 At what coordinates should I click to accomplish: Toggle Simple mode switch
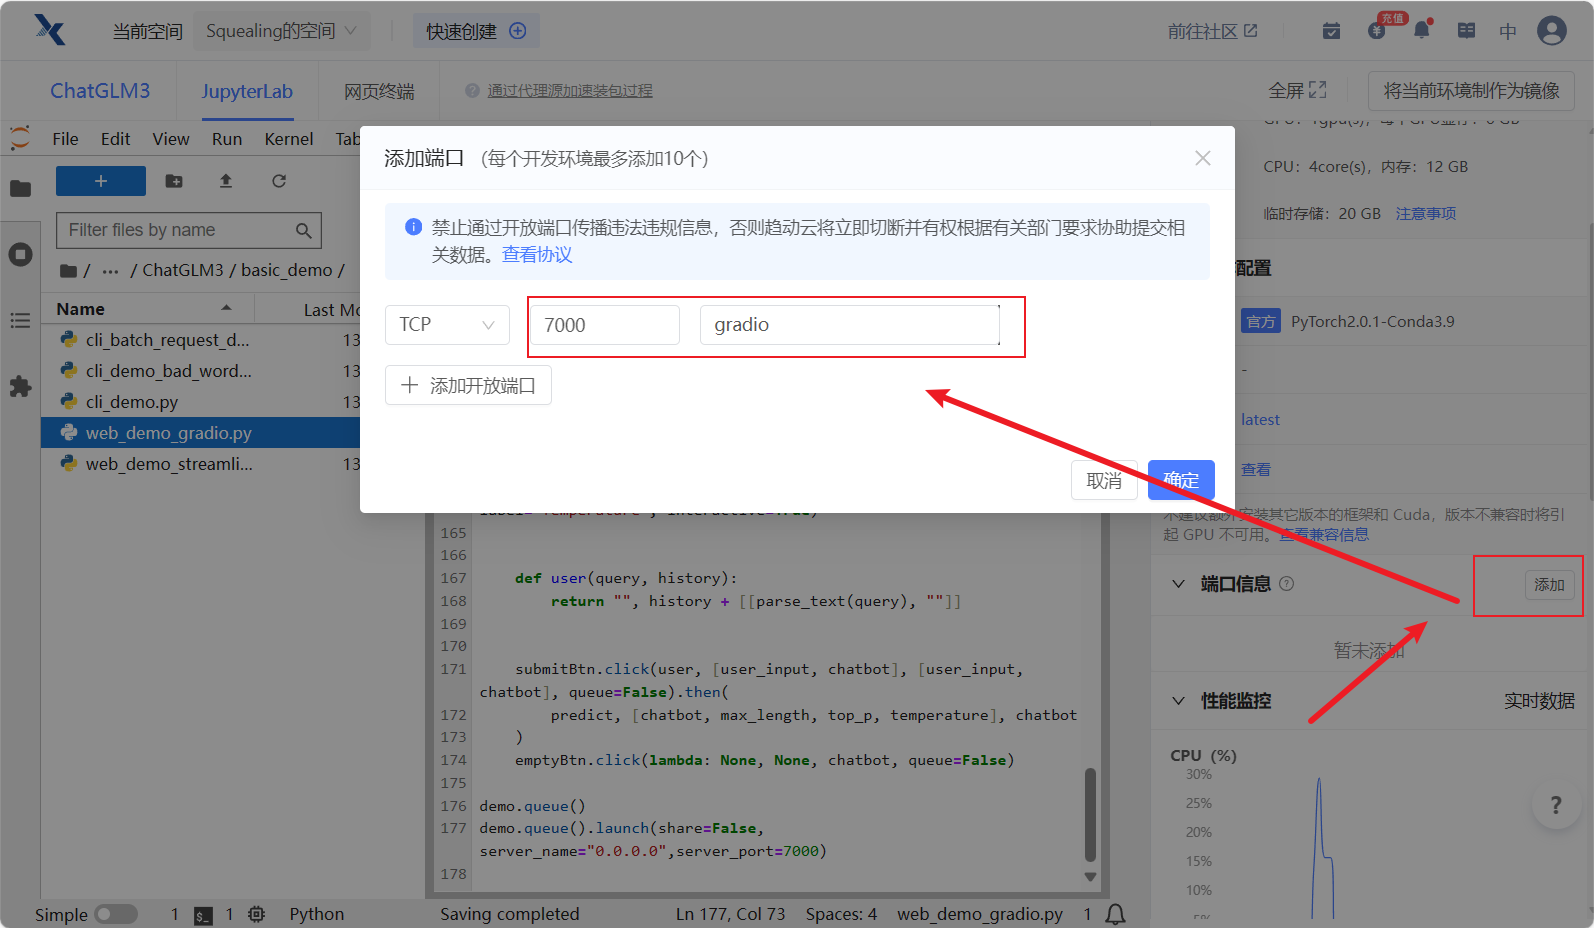[116, 914]
